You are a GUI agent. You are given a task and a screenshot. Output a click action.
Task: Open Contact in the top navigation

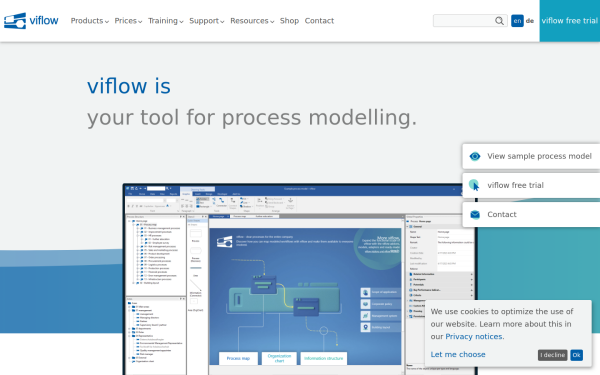tap(319, 21)
